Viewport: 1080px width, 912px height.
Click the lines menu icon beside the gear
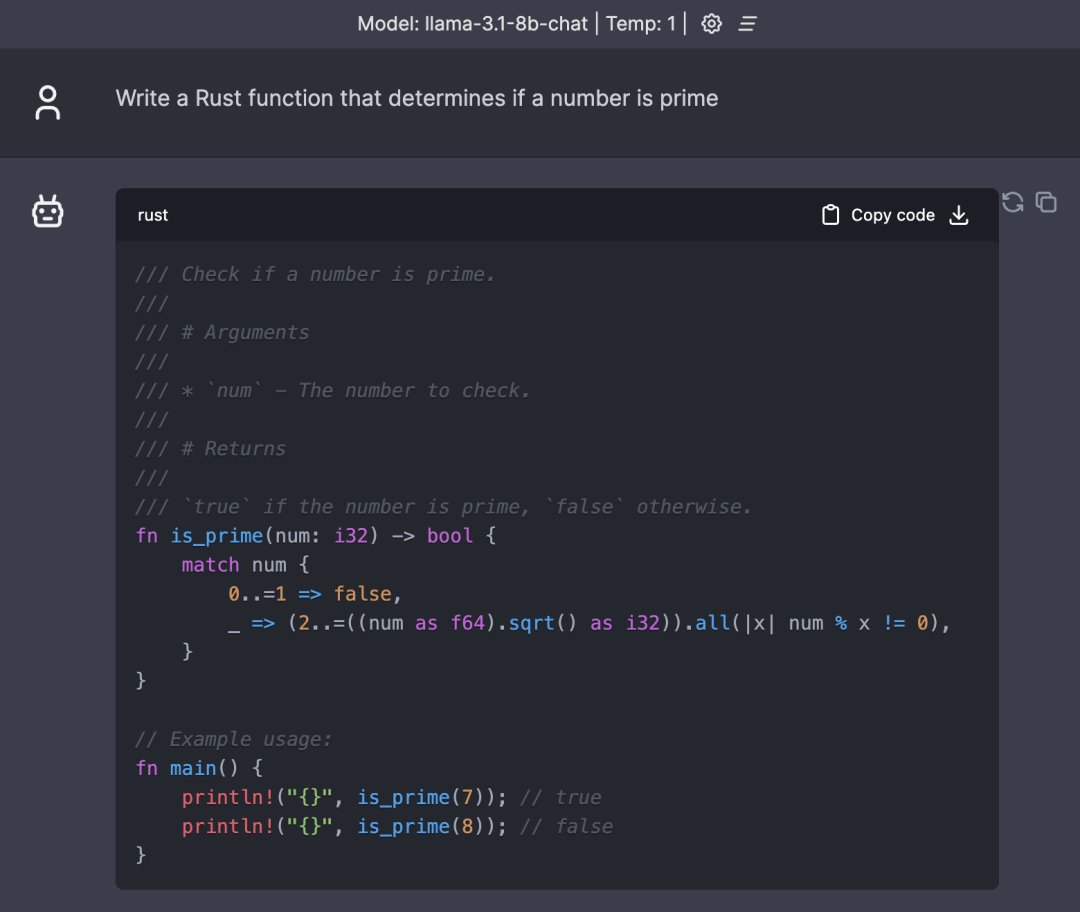pos(747,24)
